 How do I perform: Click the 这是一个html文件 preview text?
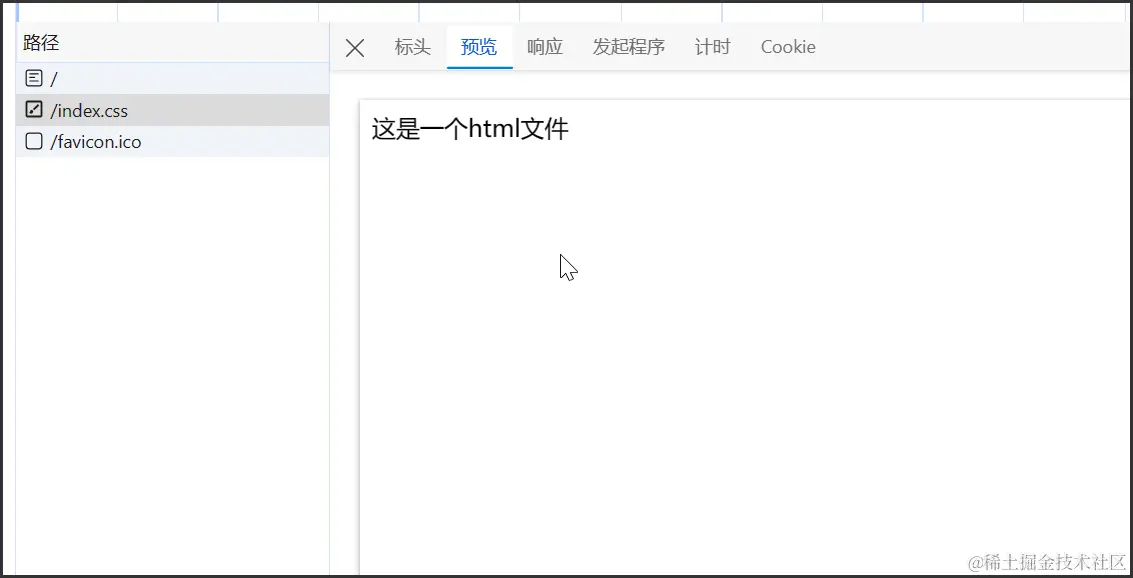click(470, 129)
